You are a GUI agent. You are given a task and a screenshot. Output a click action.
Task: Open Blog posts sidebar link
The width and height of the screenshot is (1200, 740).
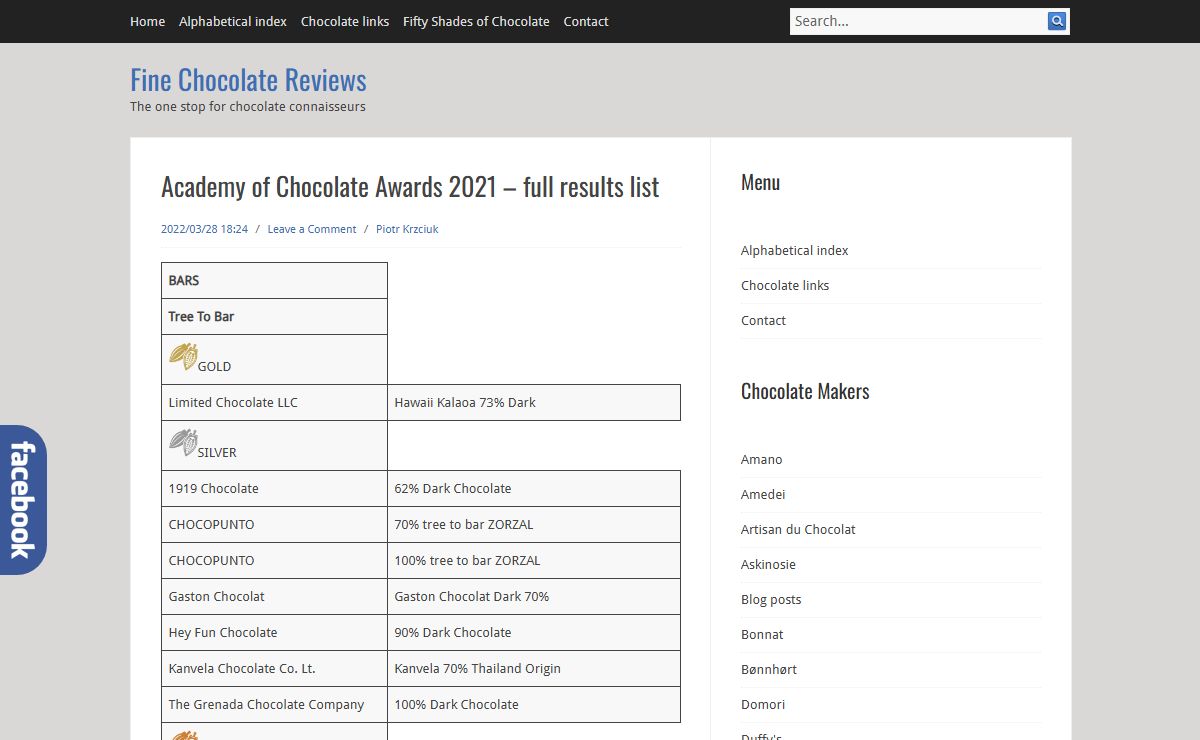pos(771,600)
